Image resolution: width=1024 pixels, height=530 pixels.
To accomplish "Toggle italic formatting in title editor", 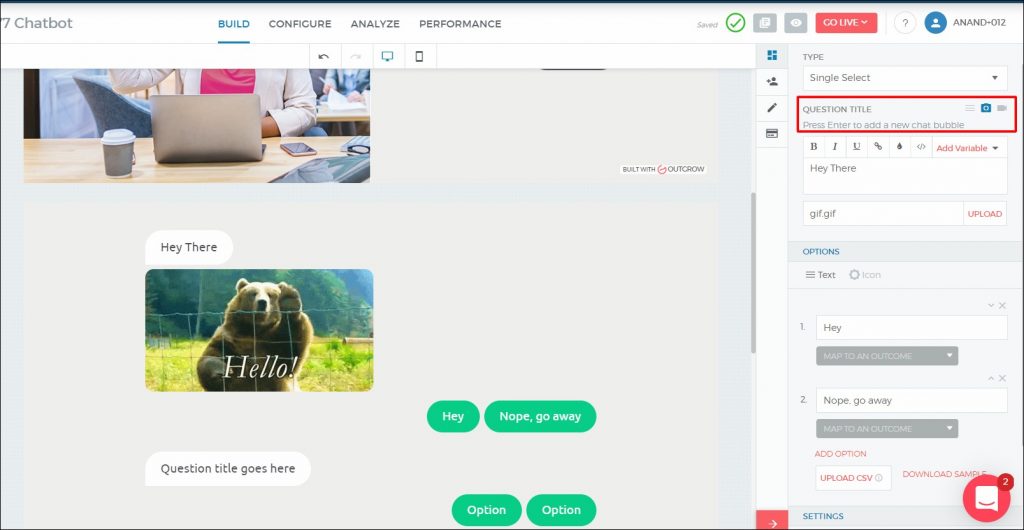I will click(x=835, y=147).
